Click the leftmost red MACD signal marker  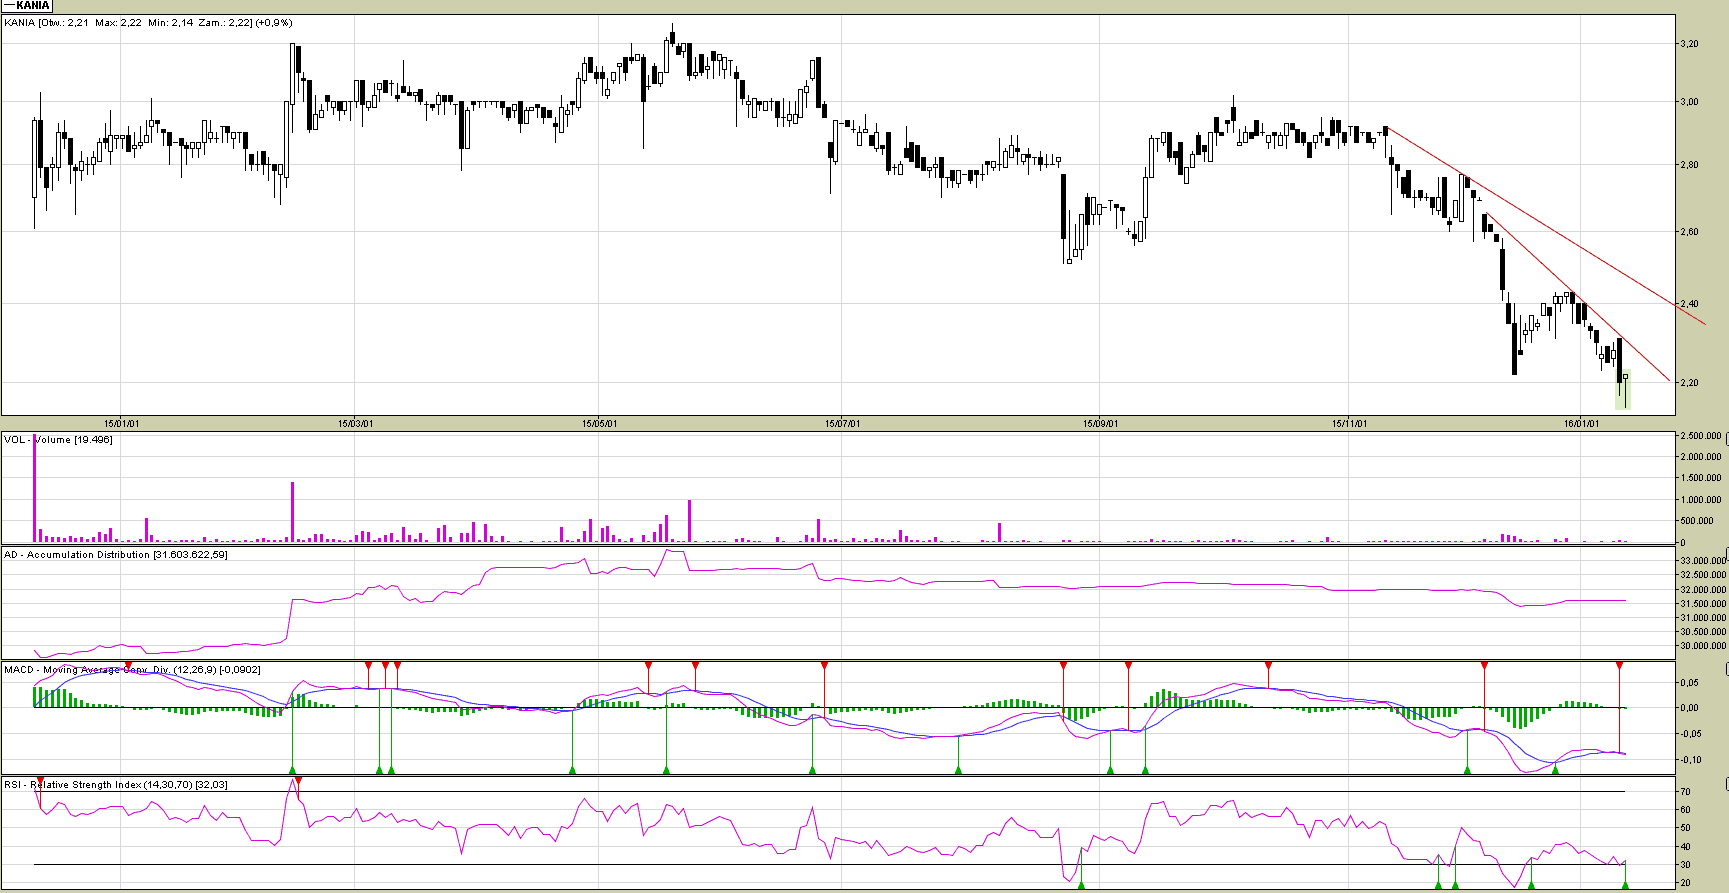128,666
